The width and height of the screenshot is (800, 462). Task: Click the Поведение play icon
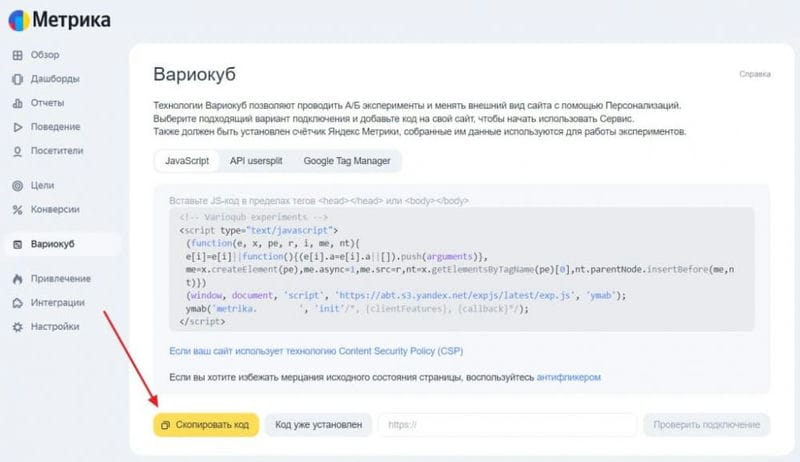click(x=17, y=127)
